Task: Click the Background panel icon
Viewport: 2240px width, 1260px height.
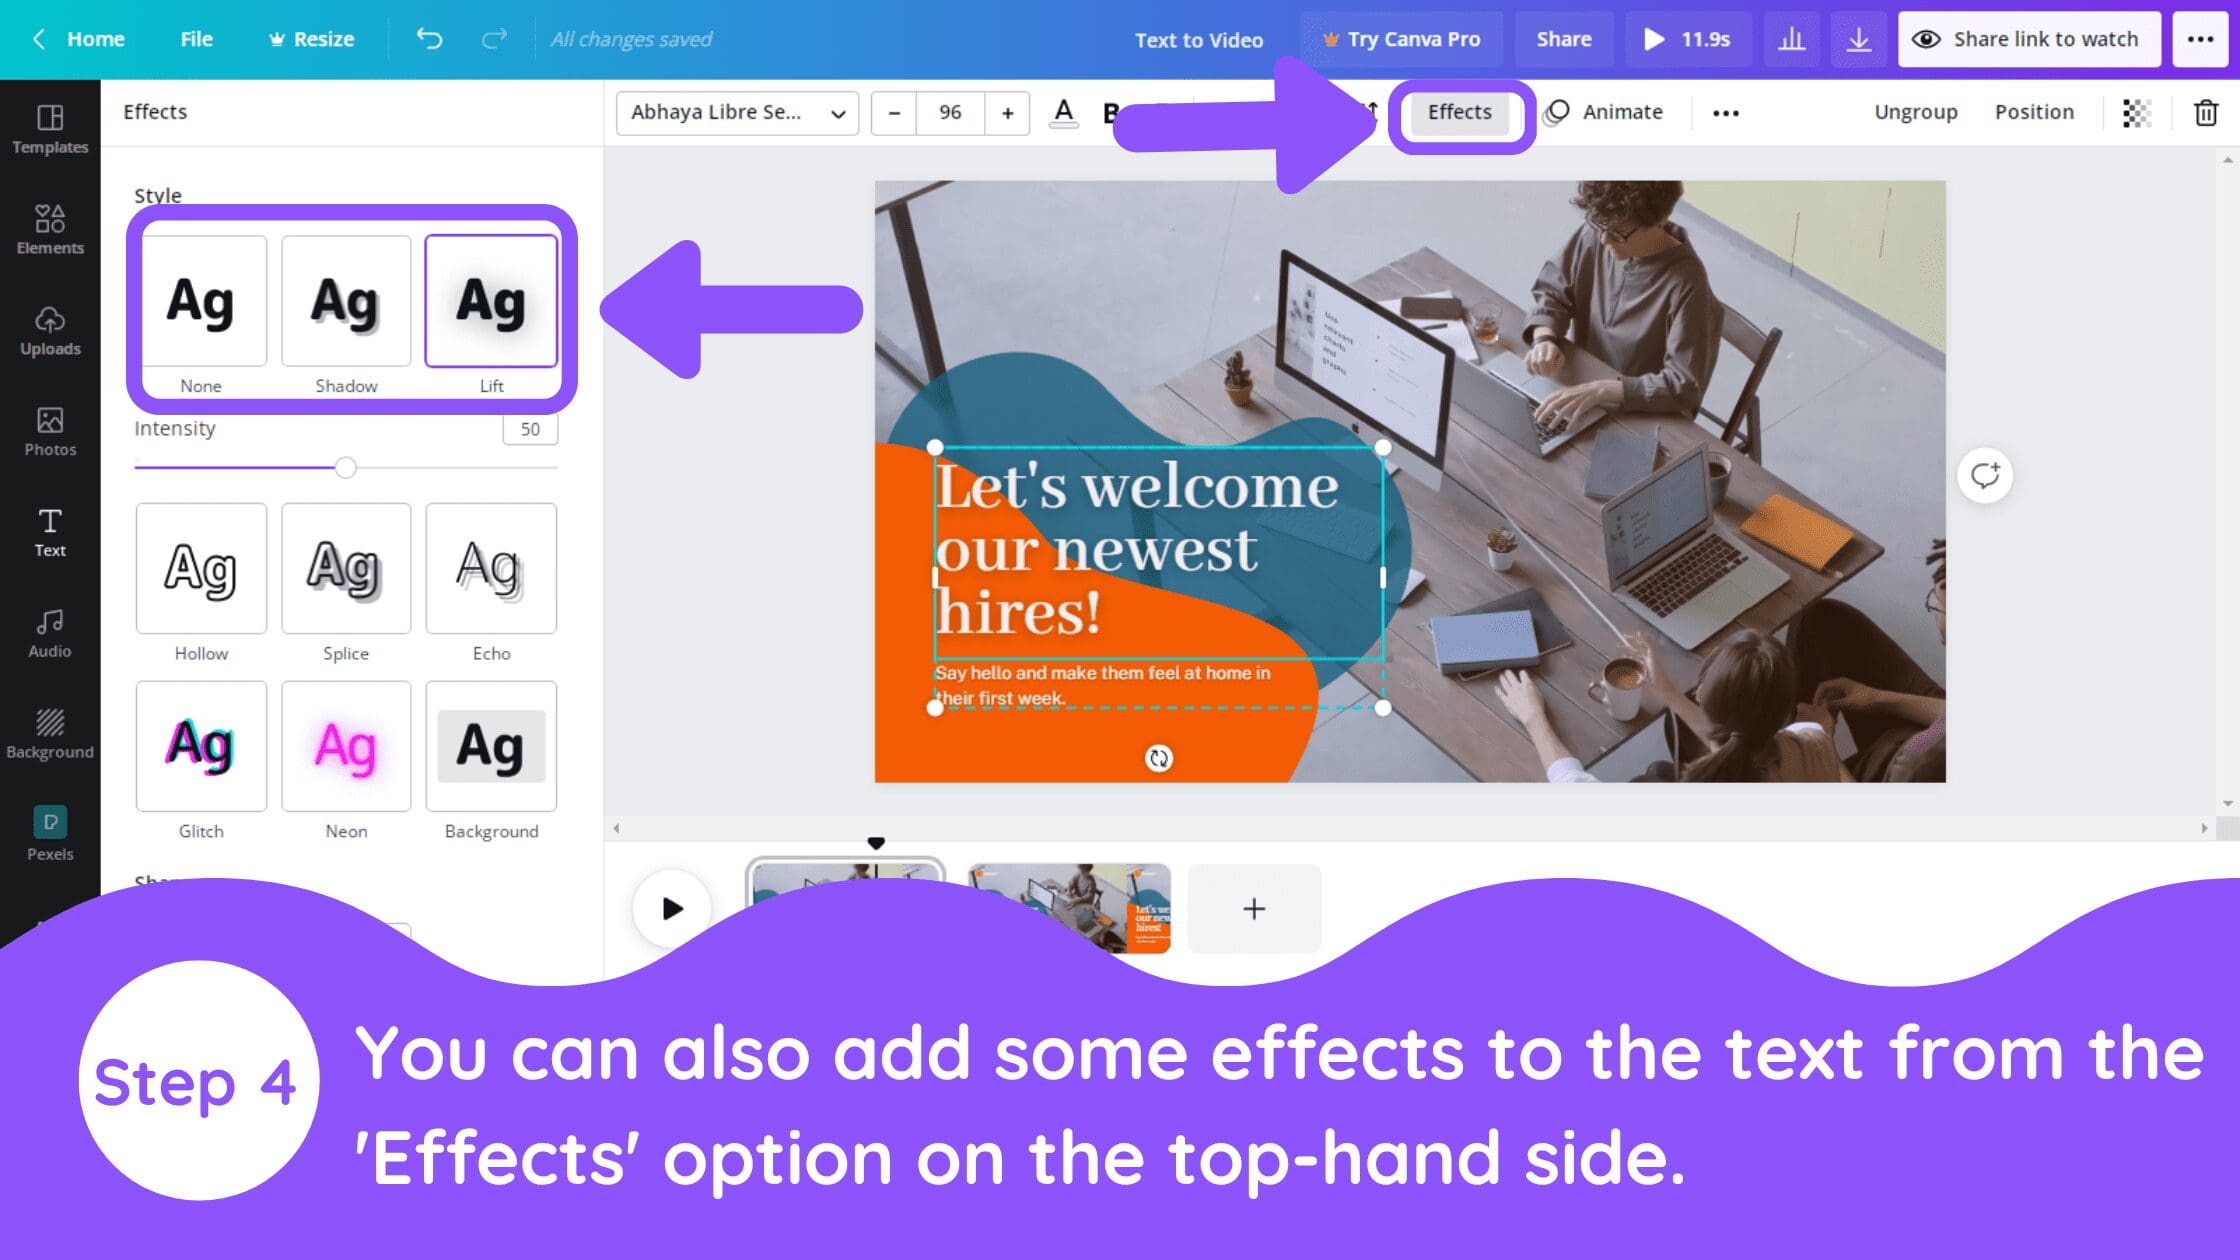Action: coord(49,731)
